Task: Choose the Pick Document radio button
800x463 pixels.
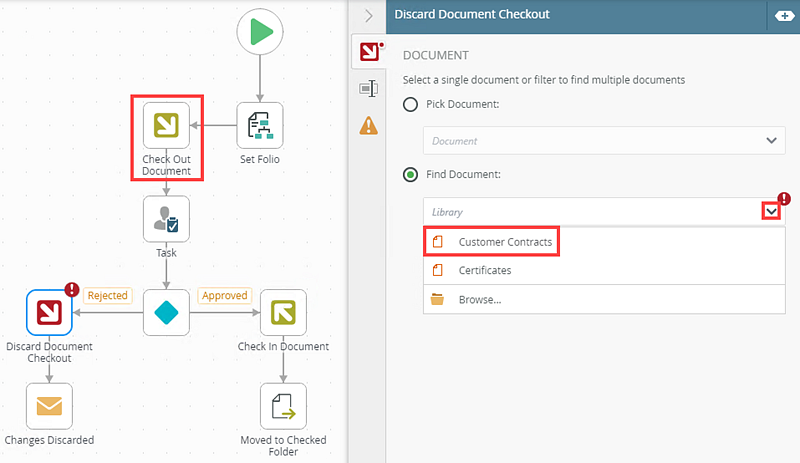Action: [x=410, y=105]
